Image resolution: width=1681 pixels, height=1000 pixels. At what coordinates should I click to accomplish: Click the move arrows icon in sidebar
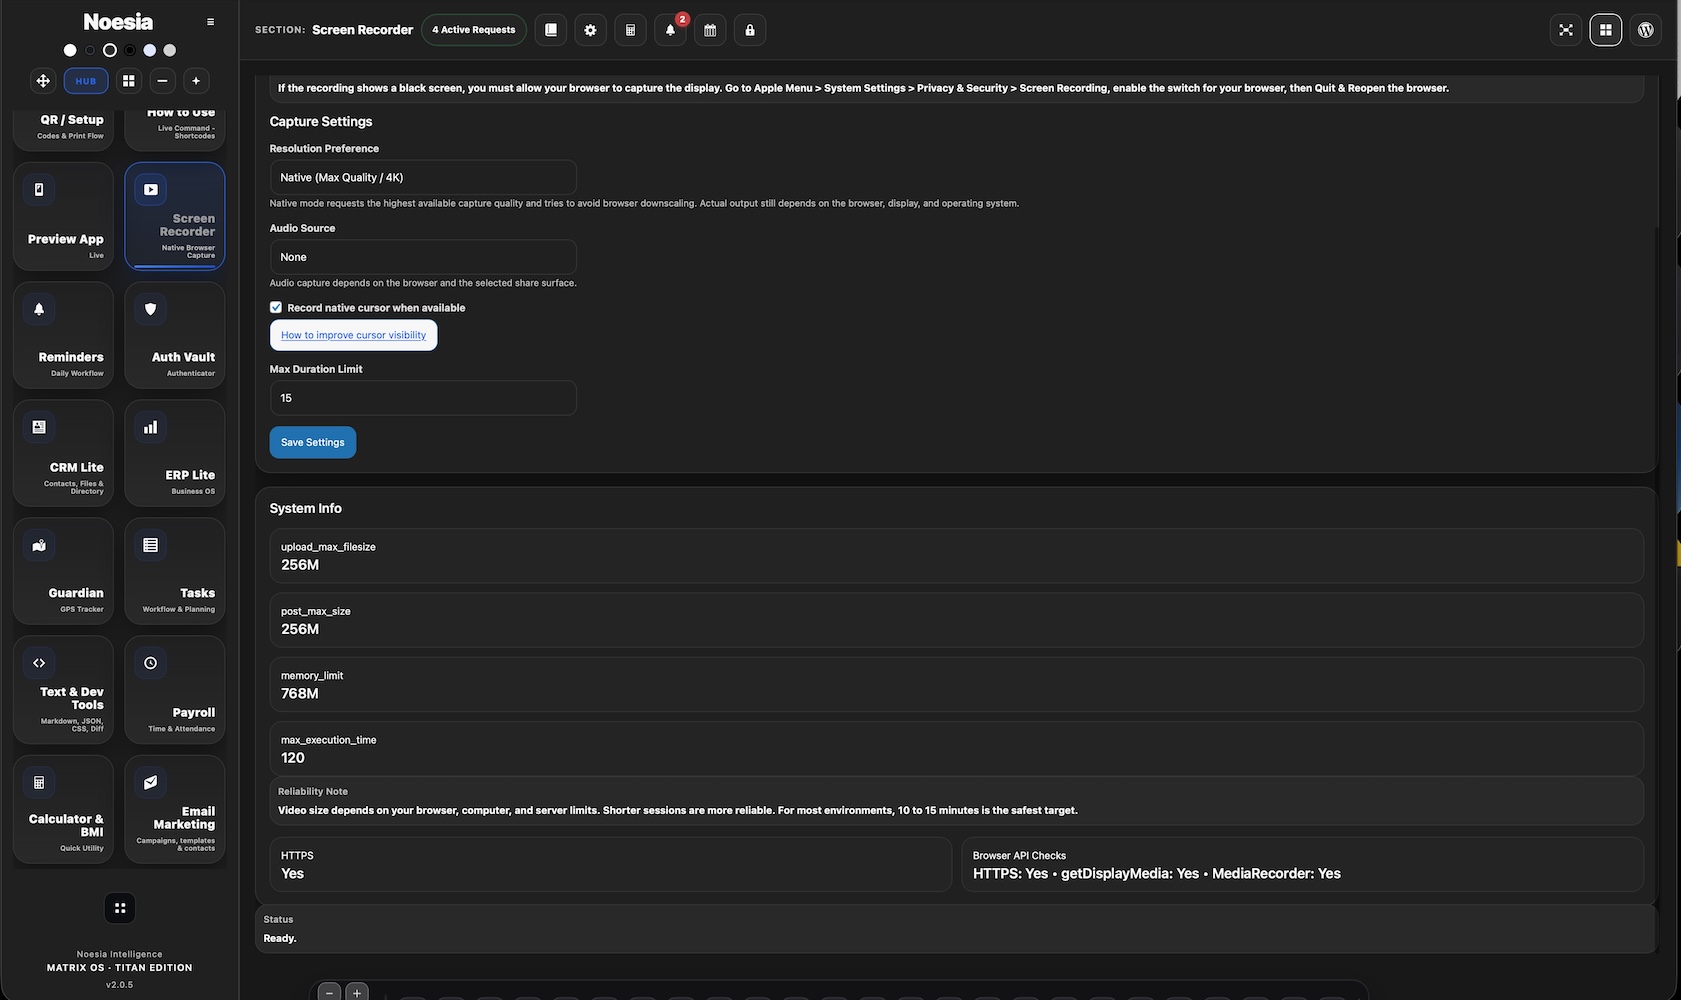click(x=43, y=81)
